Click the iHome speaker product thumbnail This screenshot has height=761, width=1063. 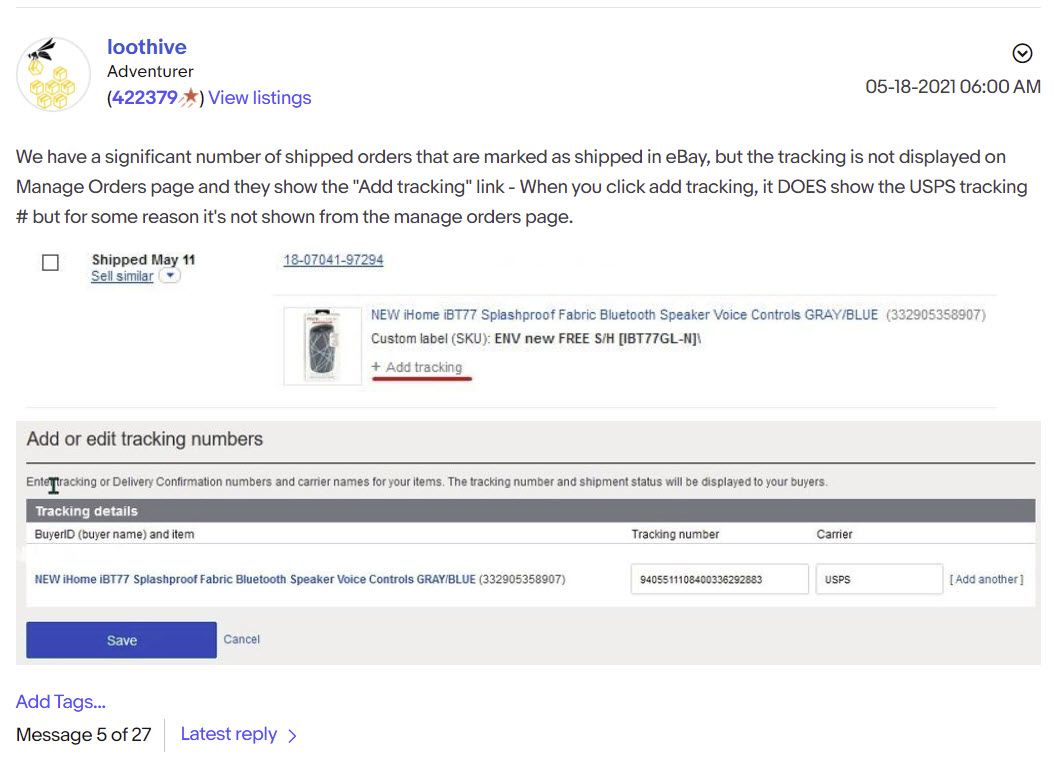click(x=323, y=346)
